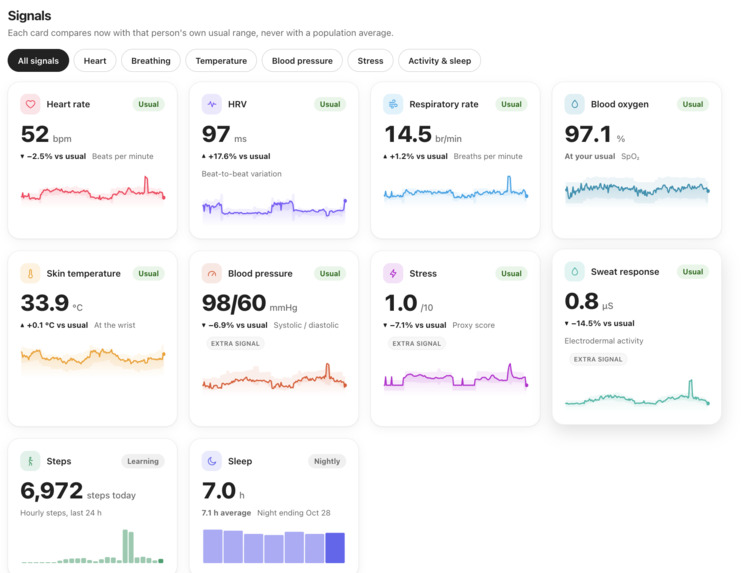
Task: Click Usual badge on Skin temperature
Action: (x=148, y=274)
